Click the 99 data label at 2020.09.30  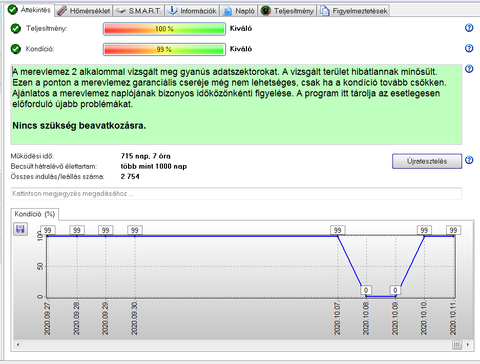(x=135, y=230)
